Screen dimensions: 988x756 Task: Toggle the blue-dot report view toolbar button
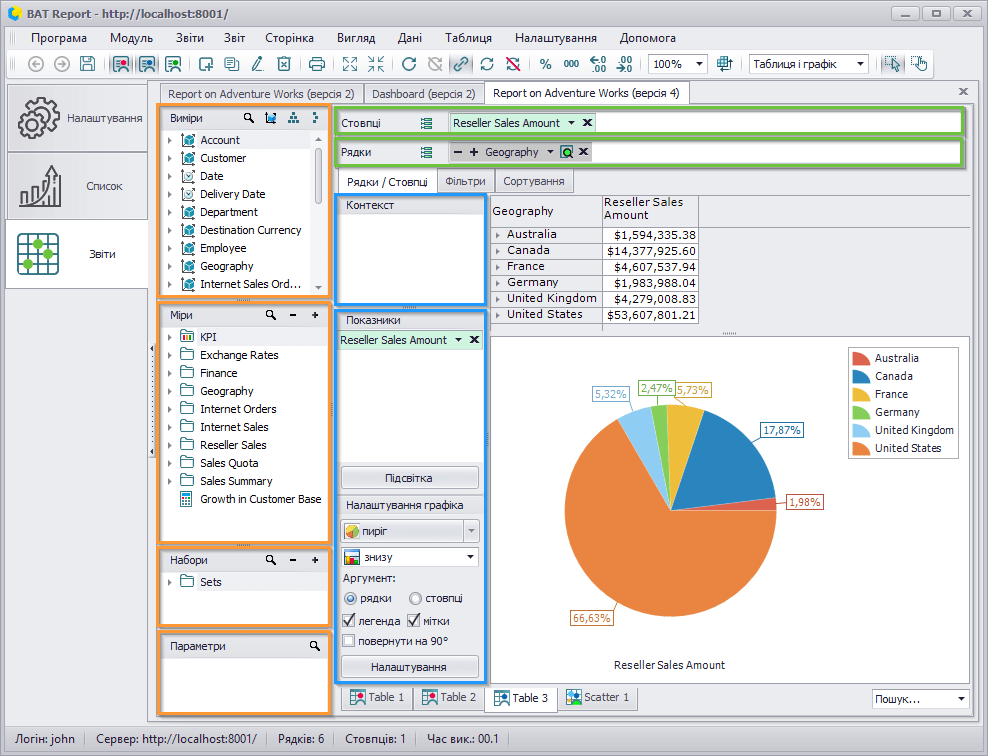point(147,64)
